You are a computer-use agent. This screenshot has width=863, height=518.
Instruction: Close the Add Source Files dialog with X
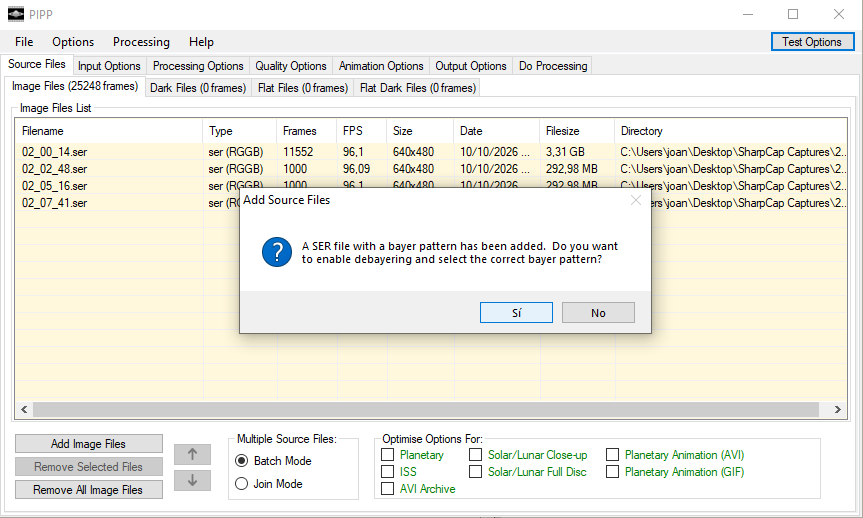click(x=636, y=200)
